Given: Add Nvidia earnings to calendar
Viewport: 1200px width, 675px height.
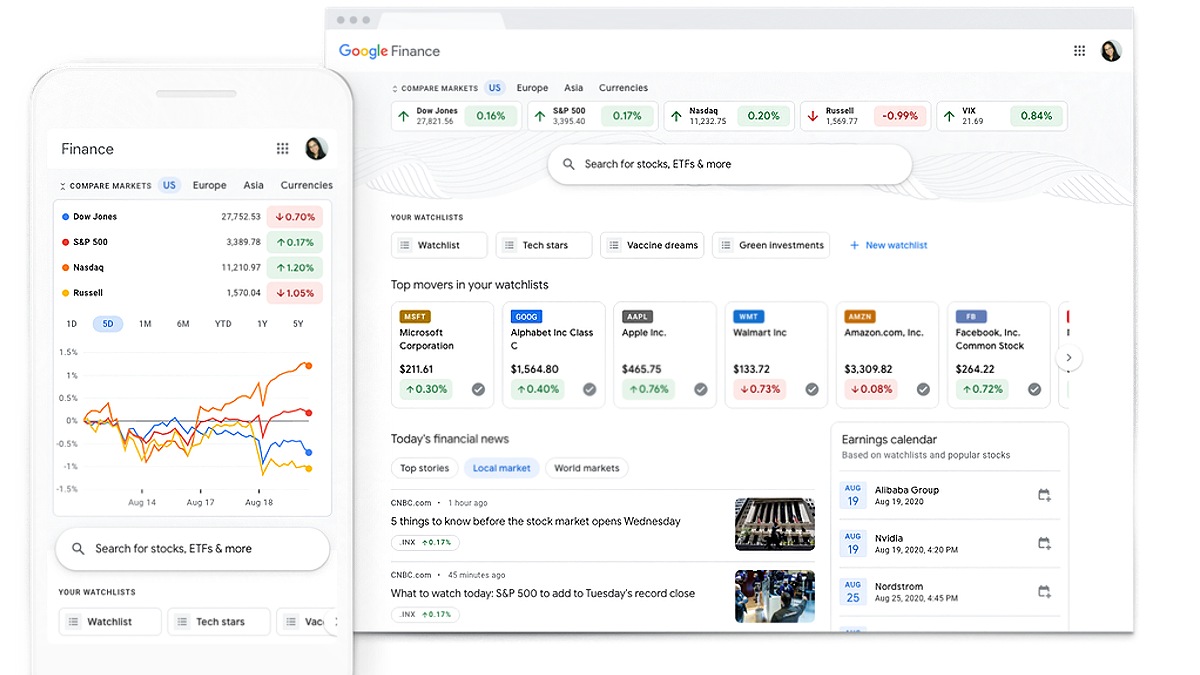Looking at the screenshot, I should click(x=1044, y=543).
